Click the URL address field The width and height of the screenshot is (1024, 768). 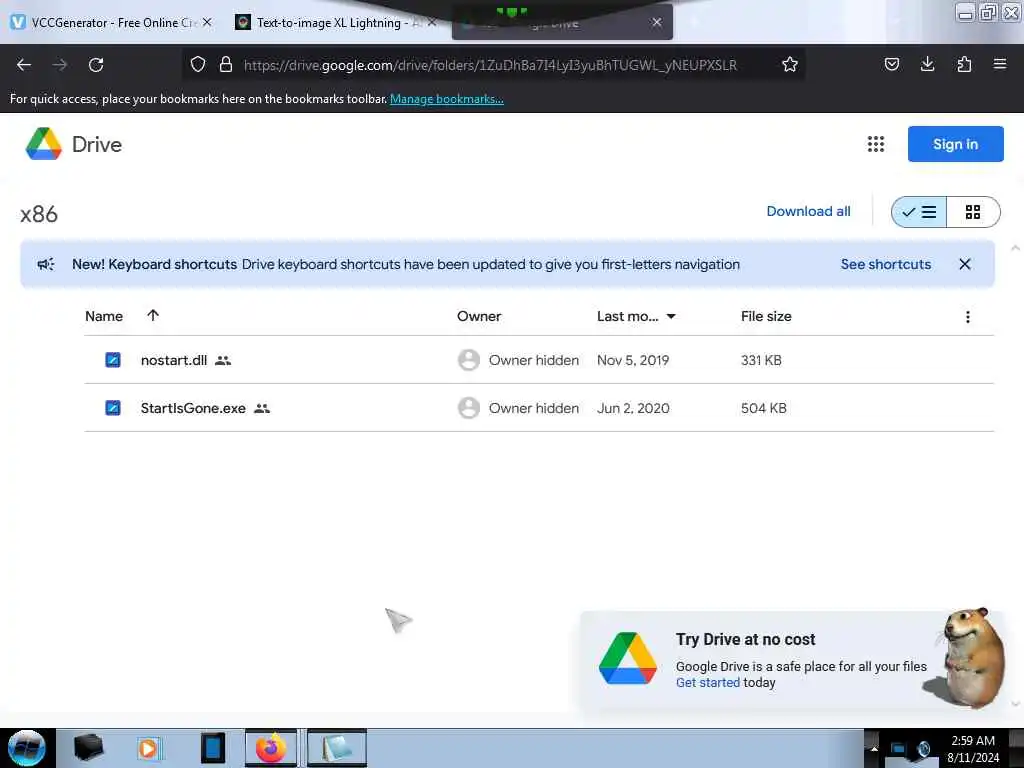(490, 65)
